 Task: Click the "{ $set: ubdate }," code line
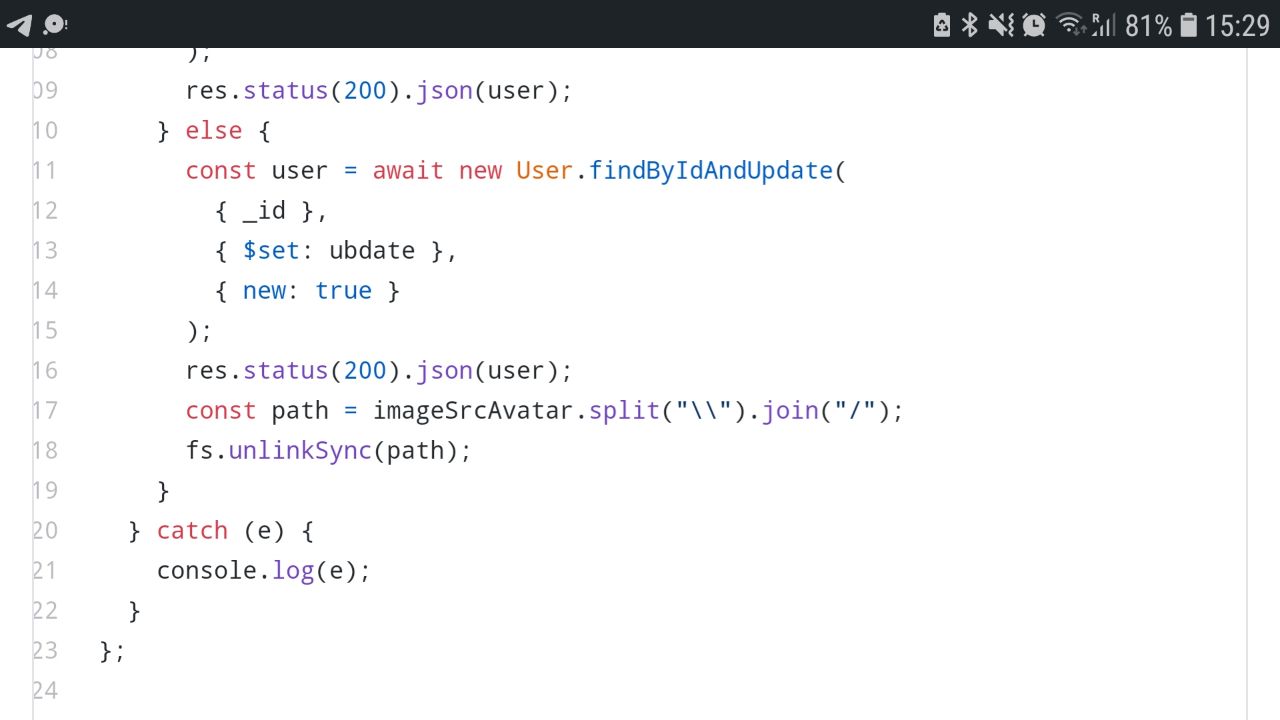point(336,251)
